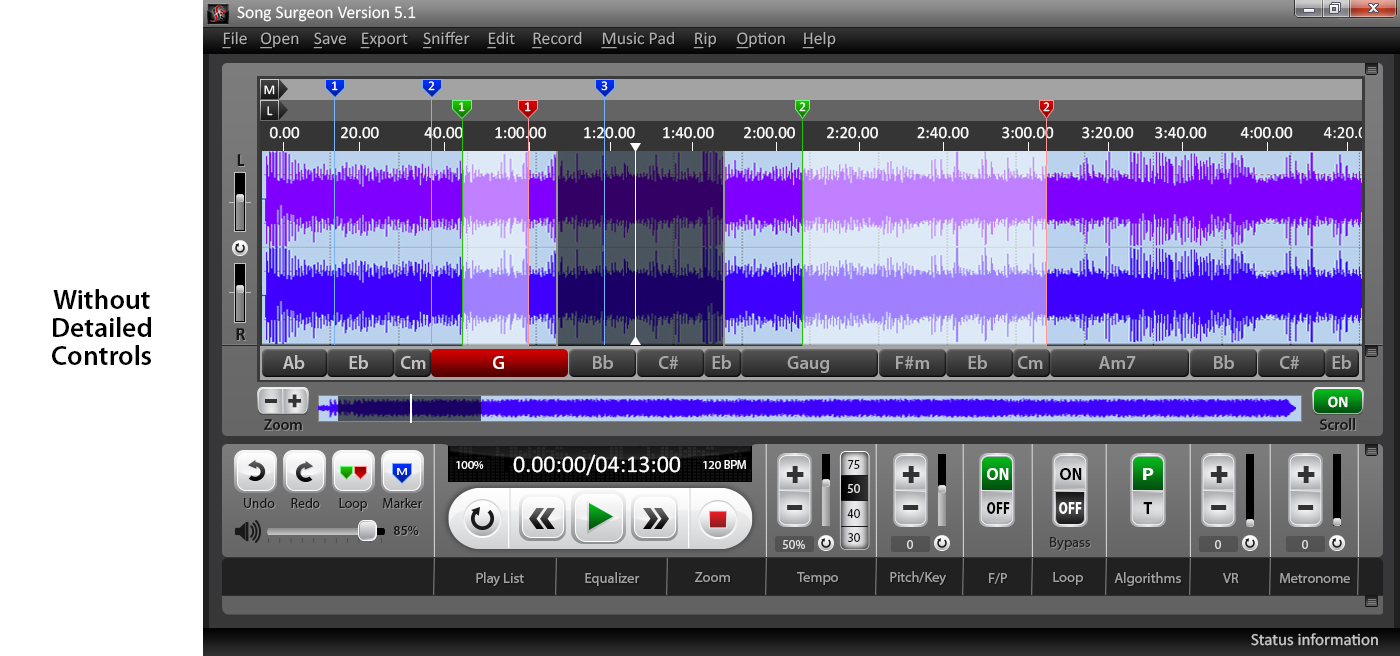Collapse the waveform panel corner handle

tap(1371, 70)
